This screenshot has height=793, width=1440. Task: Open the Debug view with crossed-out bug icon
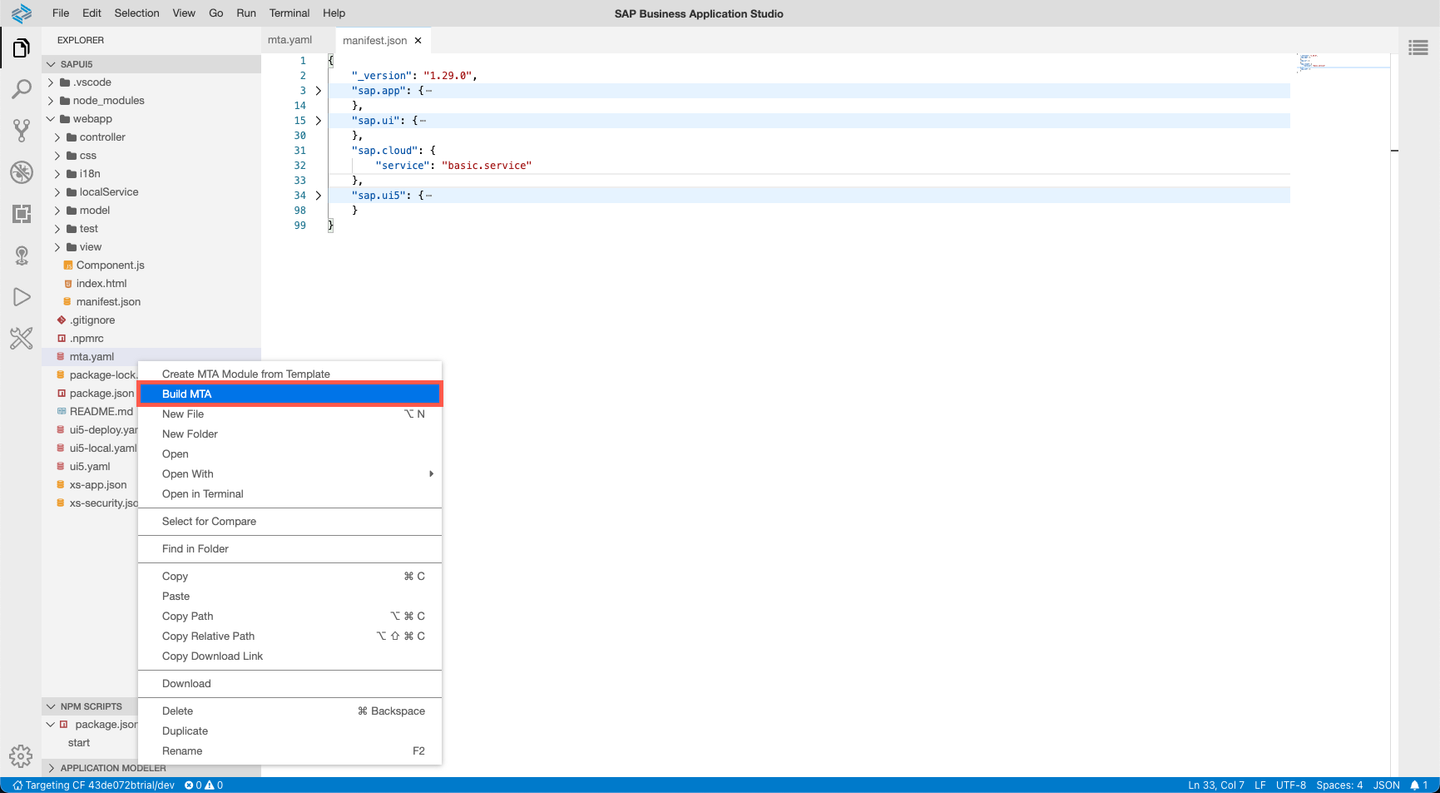coord(21,172)
